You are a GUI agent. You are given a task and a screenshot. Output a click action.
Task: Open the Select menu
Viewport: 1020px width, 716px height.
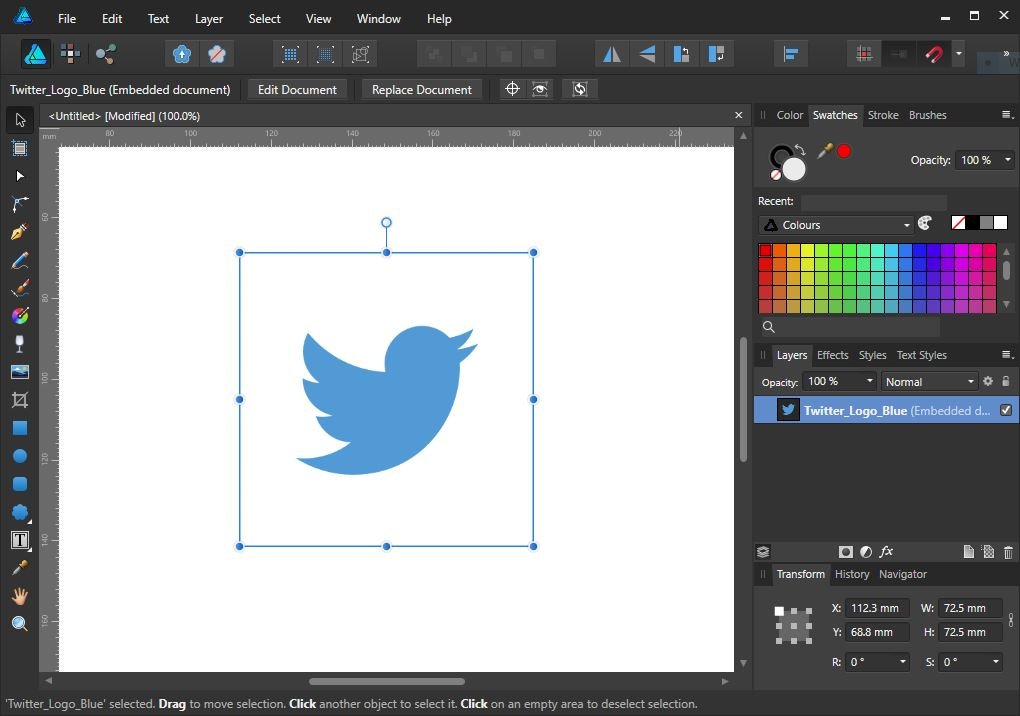pos(264,19)
